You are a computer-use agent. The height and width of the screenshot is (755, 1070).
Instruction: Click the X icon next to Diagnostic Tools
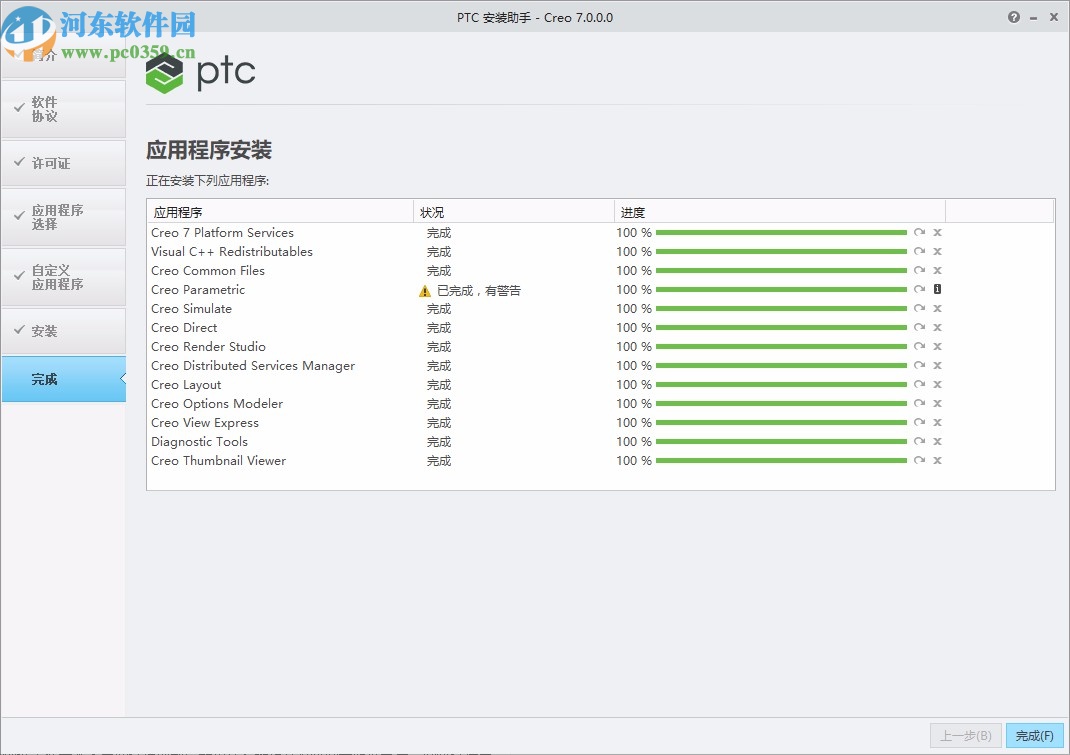(x=937, y=441)
